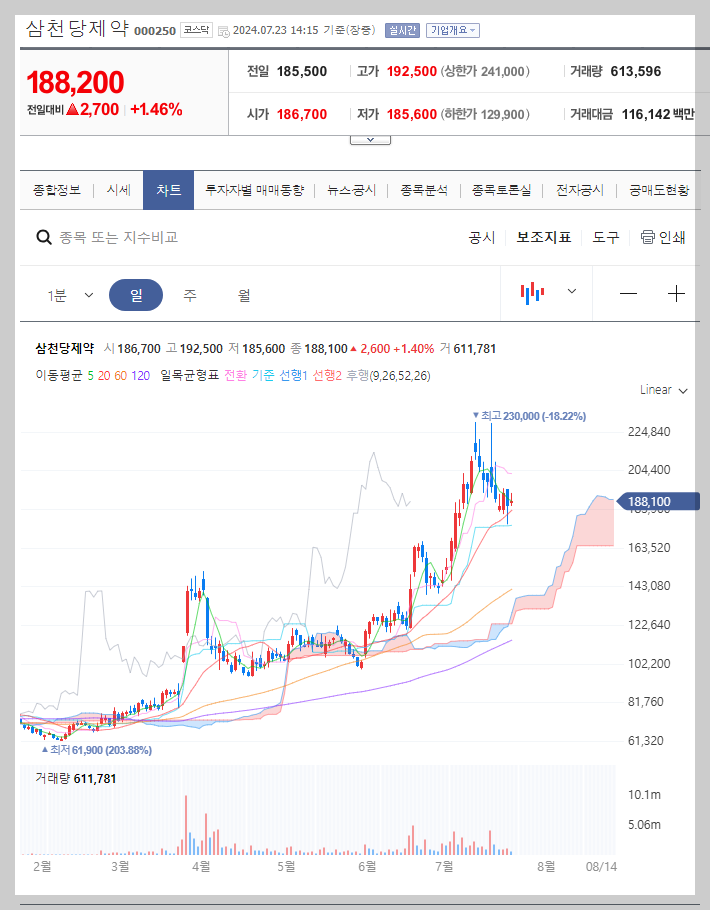The image size is (710, 910).
Task: Click the 삼천당제약 stock name heading
Action: [77, 28]
